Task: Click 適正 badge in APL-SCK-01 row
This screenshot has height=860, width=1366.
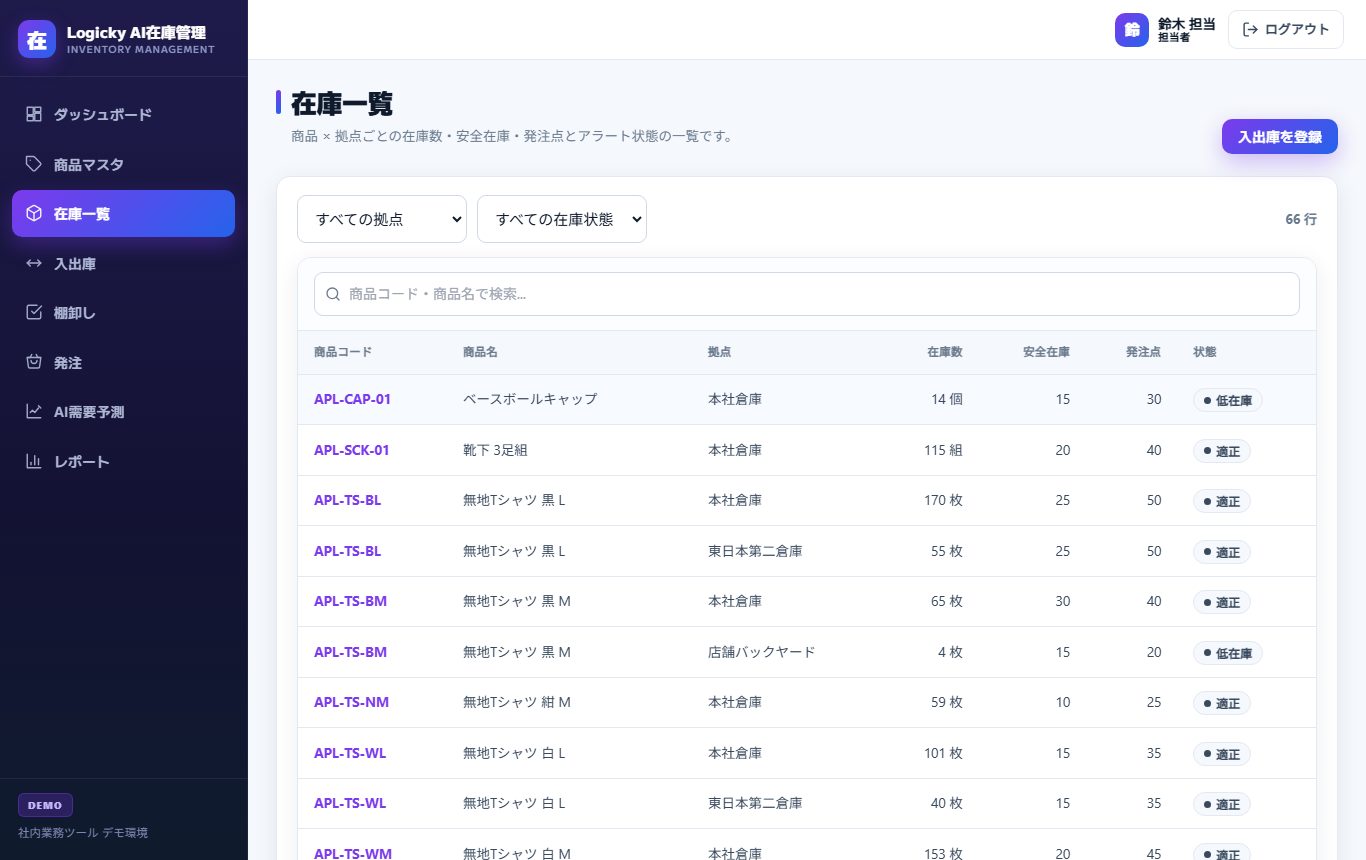Action: [1221, 451]
